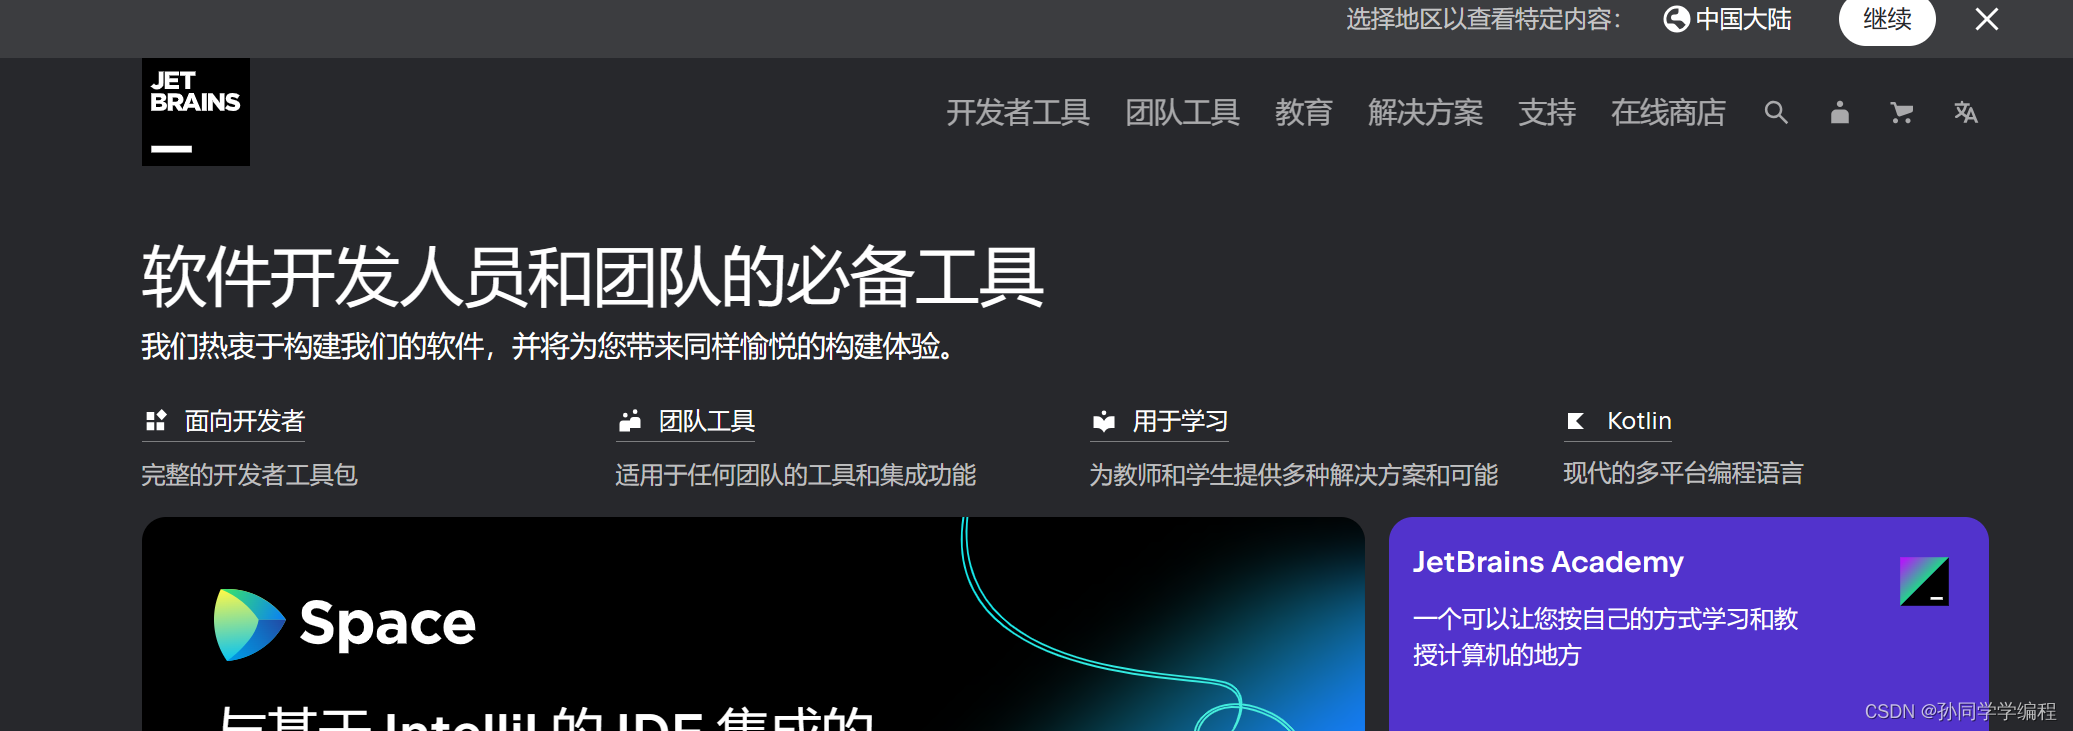This screenshot has width=2073, height=731.
Task: Open the search magnifier icon
Action: tap(1776, 112)
